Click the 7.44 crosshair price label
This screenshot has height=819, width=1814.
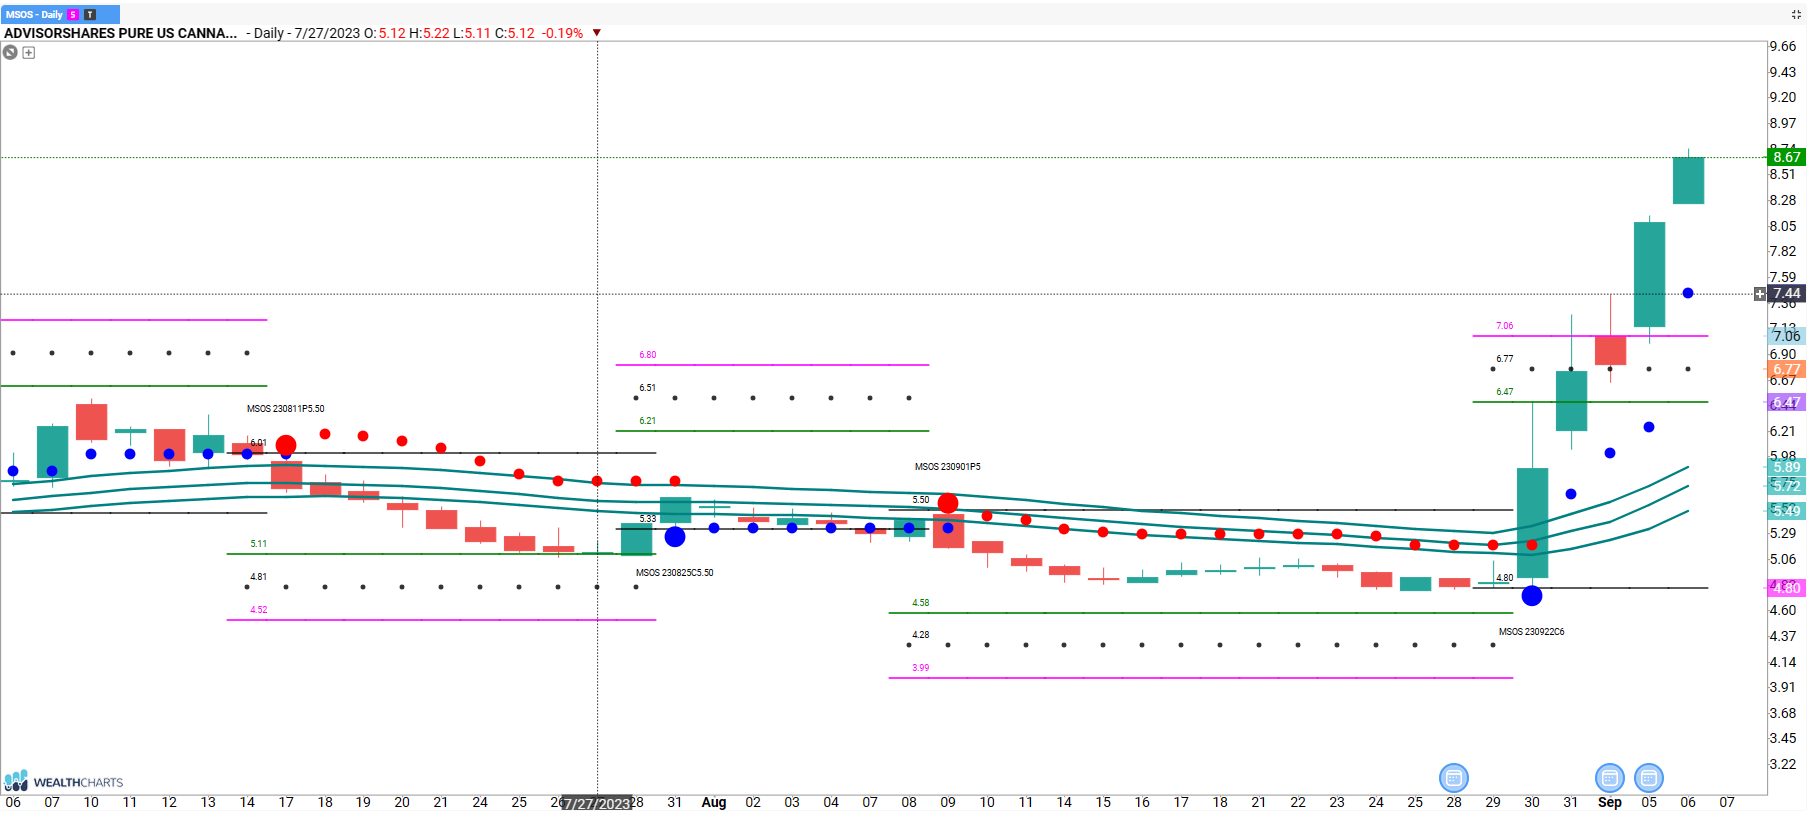1787,294
